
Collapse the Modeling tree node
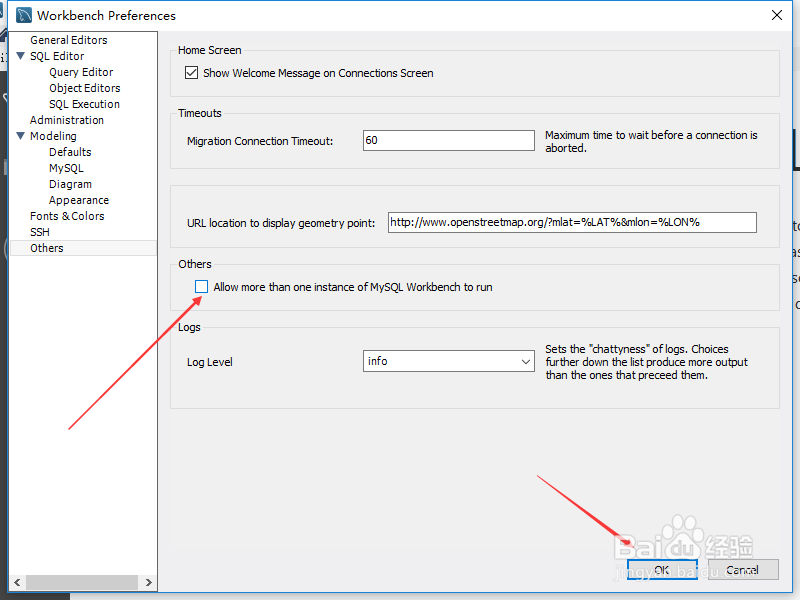pyautogui.click(x=21, y=136)
